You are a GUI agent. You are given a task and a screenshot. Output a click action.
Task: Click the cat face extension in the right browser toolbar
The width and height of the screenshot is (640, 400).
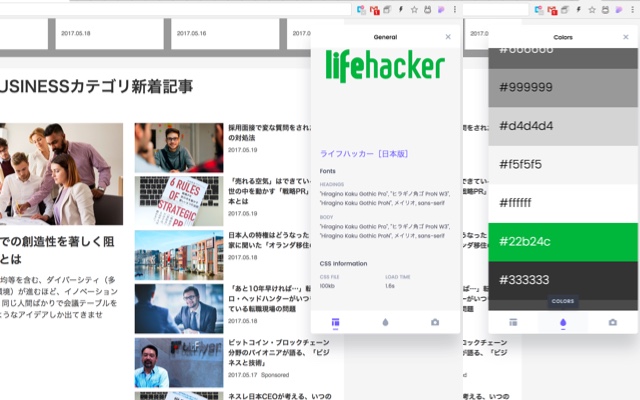point(605,9)
